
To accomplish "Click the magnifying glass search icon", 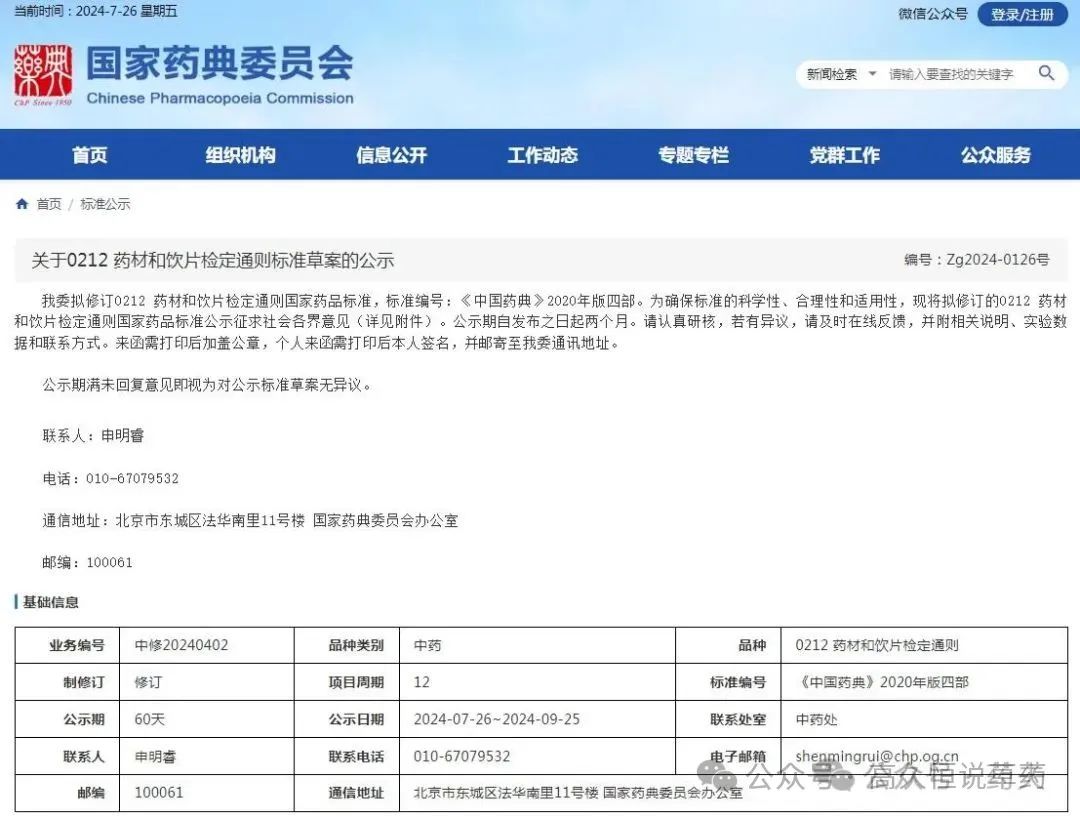I will 1046,73.
